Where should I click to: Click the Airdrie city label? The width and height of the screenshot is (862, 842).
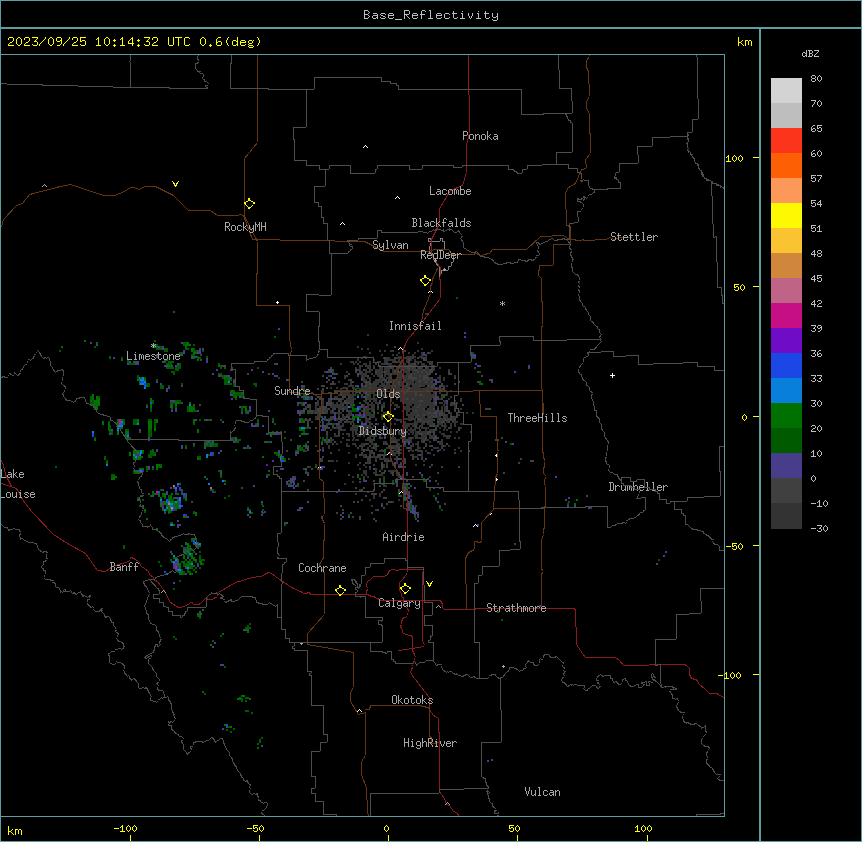tap(404, 537)
